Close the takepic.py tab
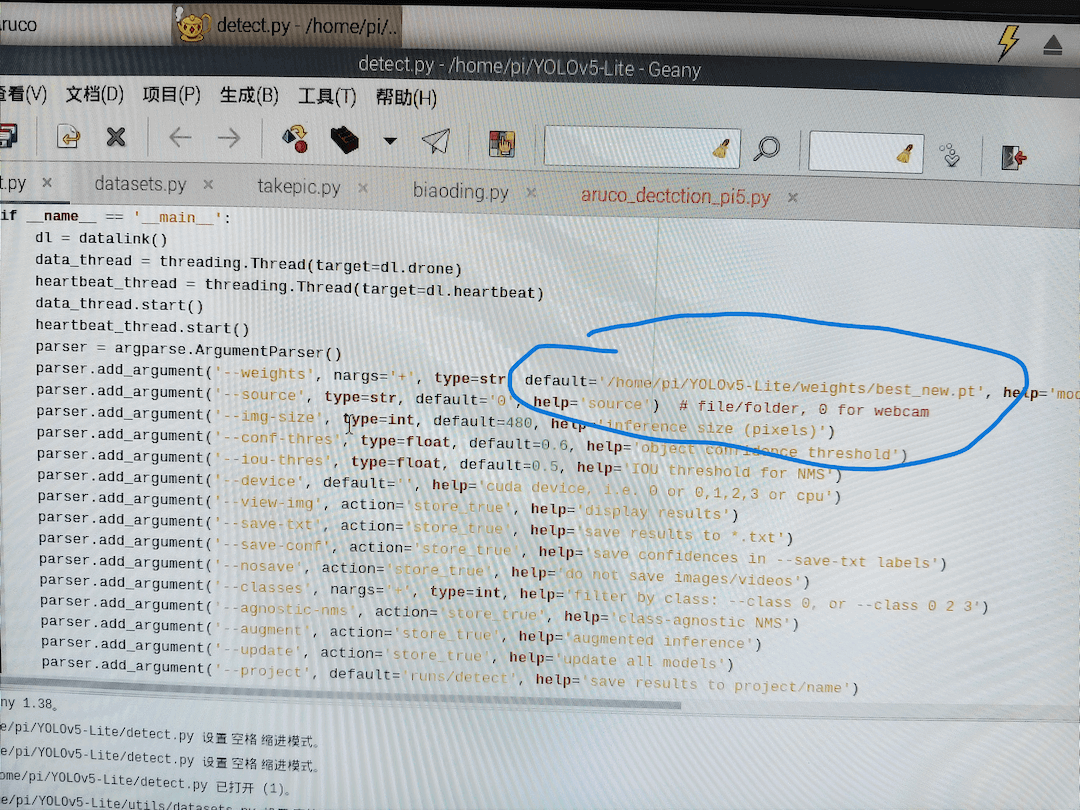The height and width of the screenshot is (810, 1080). click(x=363, y=188)
